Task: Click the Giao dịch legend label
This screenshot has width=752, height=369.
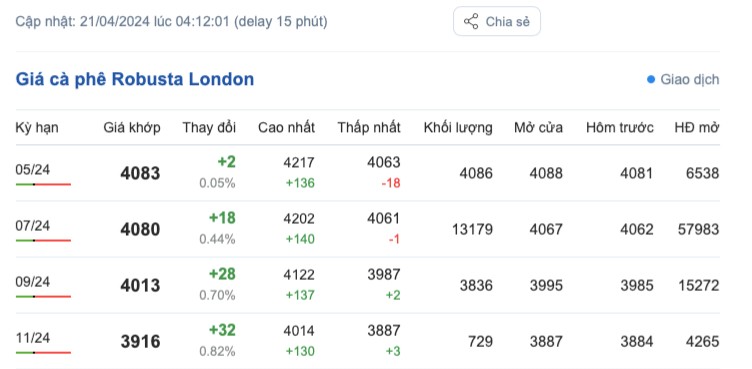Action: 690,80
